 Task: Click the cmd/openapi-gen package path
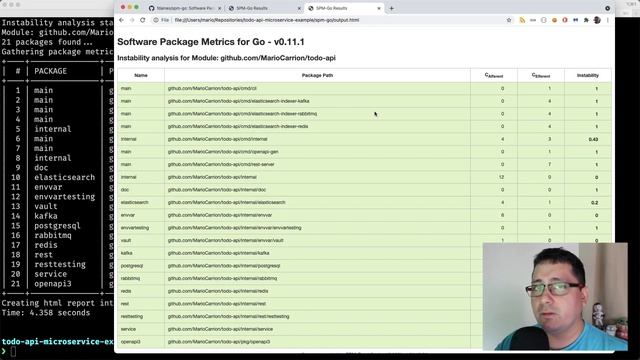[x=223, y=151]
